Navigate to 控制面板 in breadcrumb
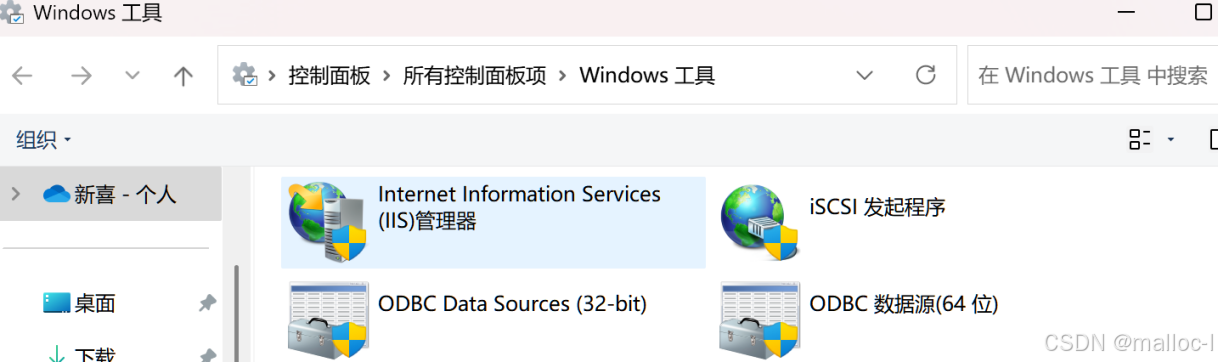 [x=330, y=75]
